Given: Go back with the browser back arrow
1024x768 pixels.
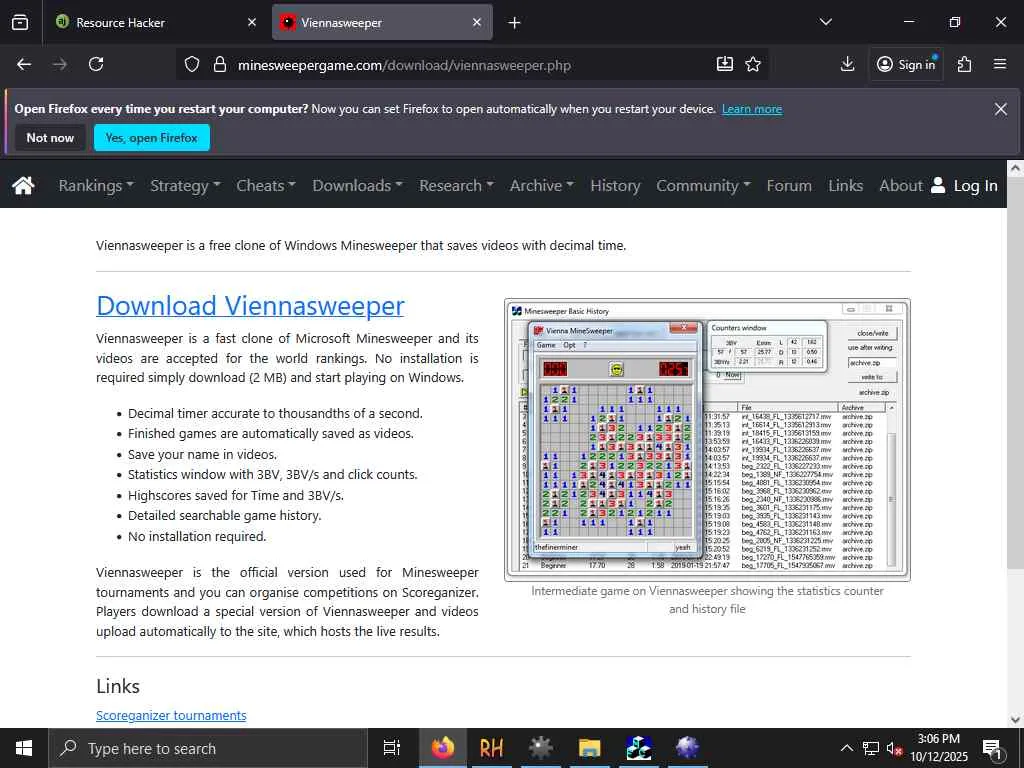Looking at the screenshot, I should click(24, 64).
